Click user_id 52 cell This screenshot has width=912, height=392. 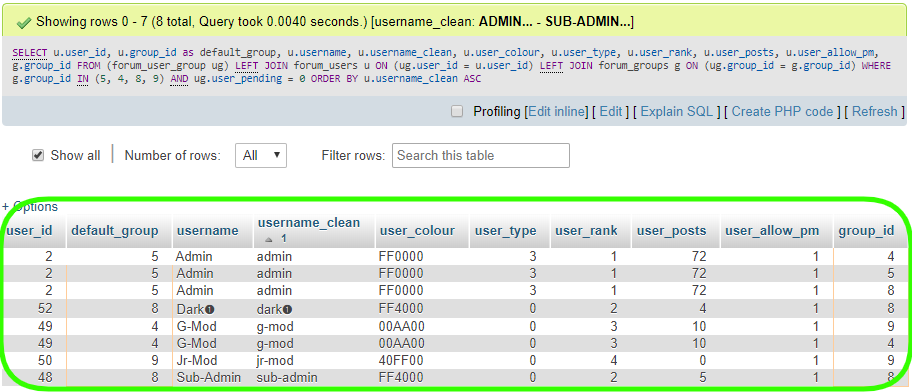tap(34, 308)
